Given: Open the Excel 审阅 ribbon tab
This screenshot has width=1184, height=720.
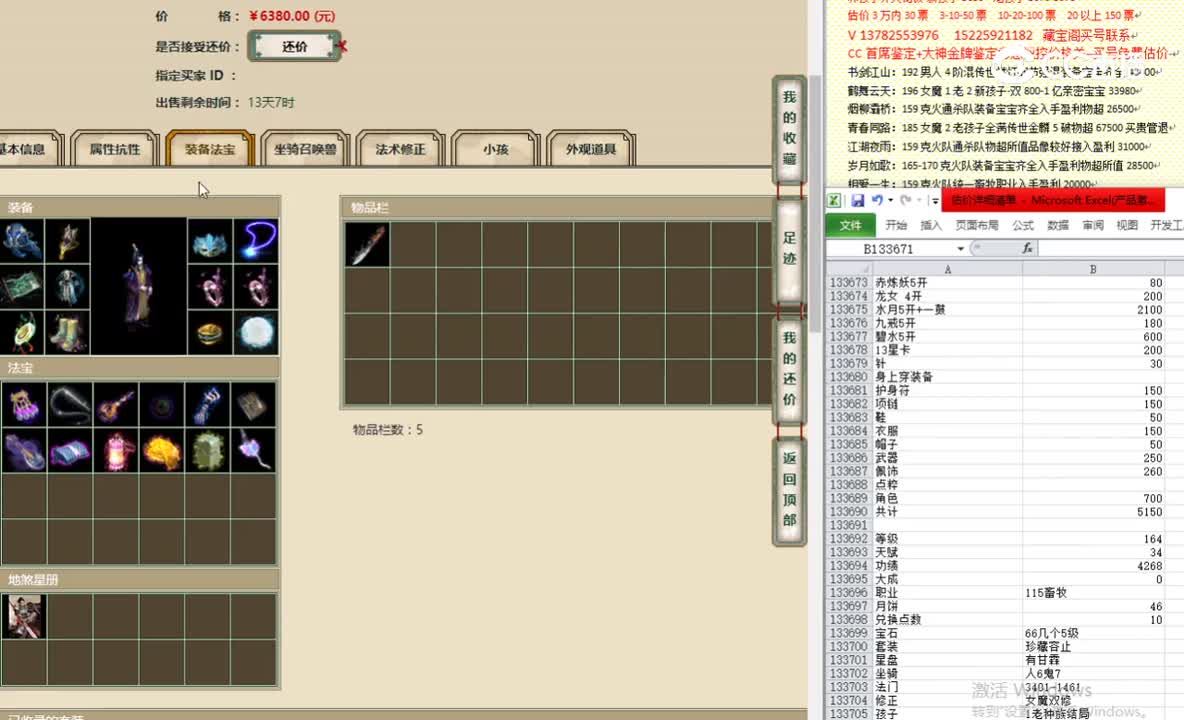Looking at the screenshot, I should click(x=1093, y=225).
